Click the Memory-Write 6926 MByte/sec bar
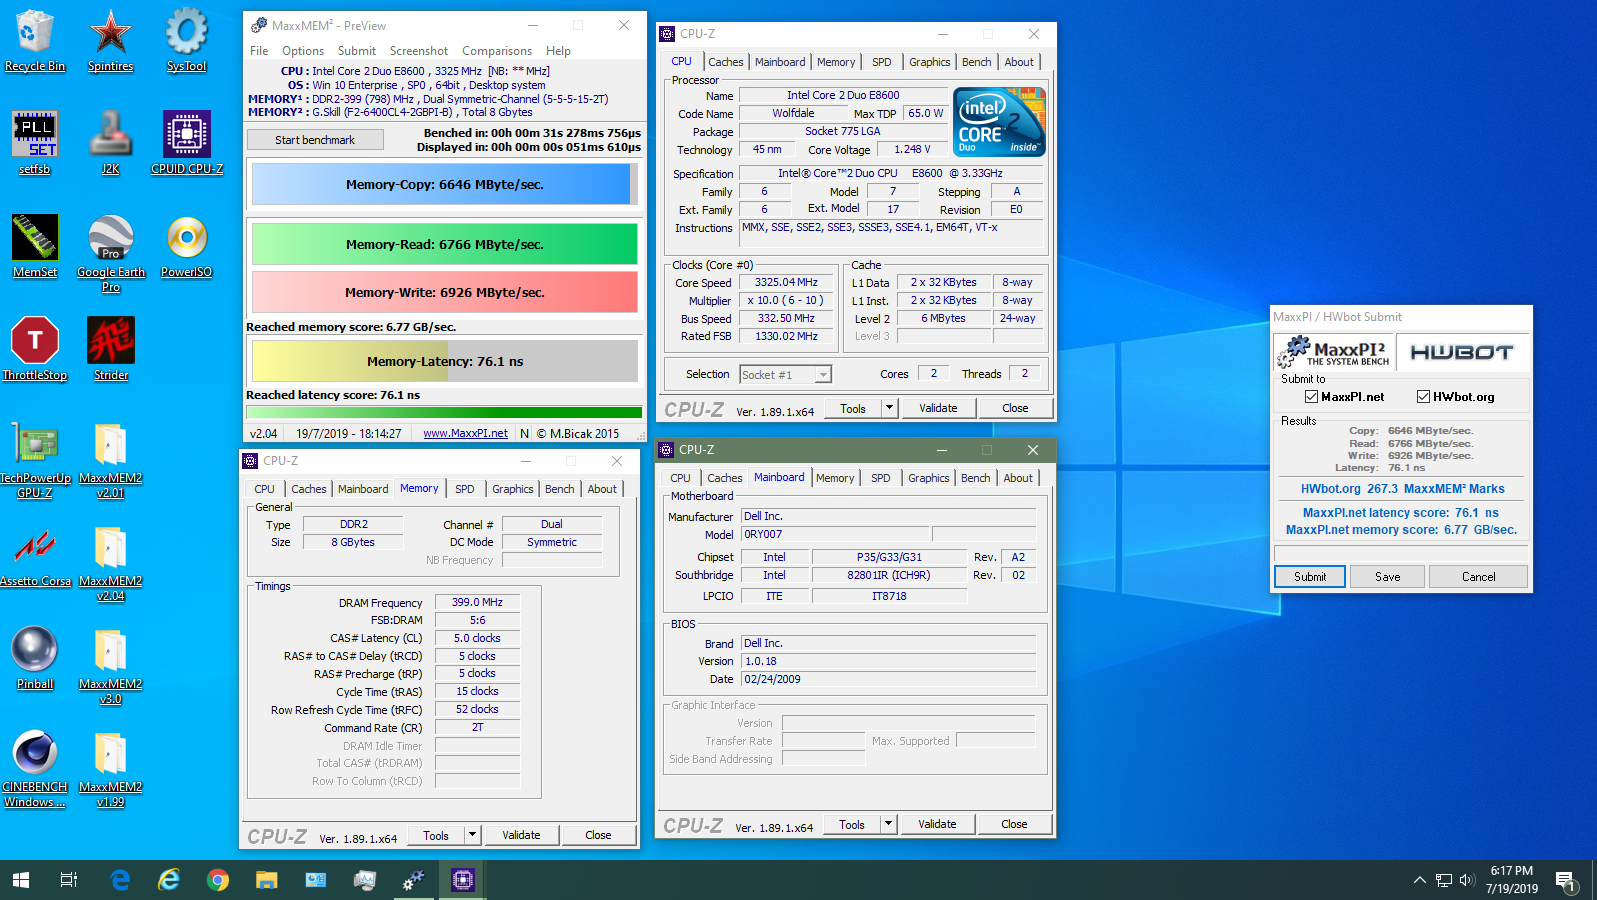The height and width of the screenshot is (900, 1597). coord(445,292)
